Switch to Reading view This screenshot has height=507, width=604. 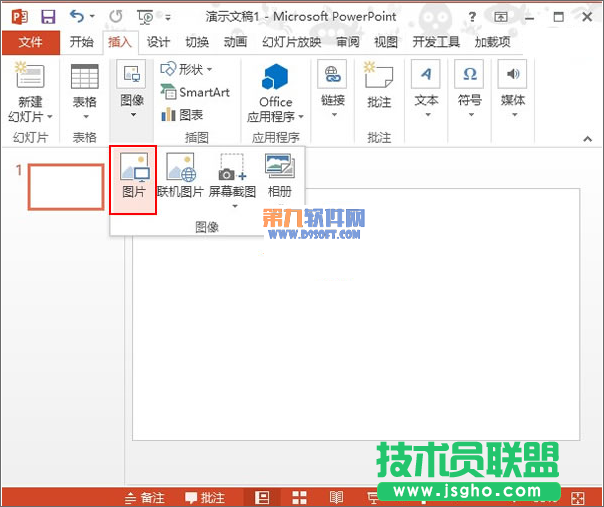coord(336,497)
